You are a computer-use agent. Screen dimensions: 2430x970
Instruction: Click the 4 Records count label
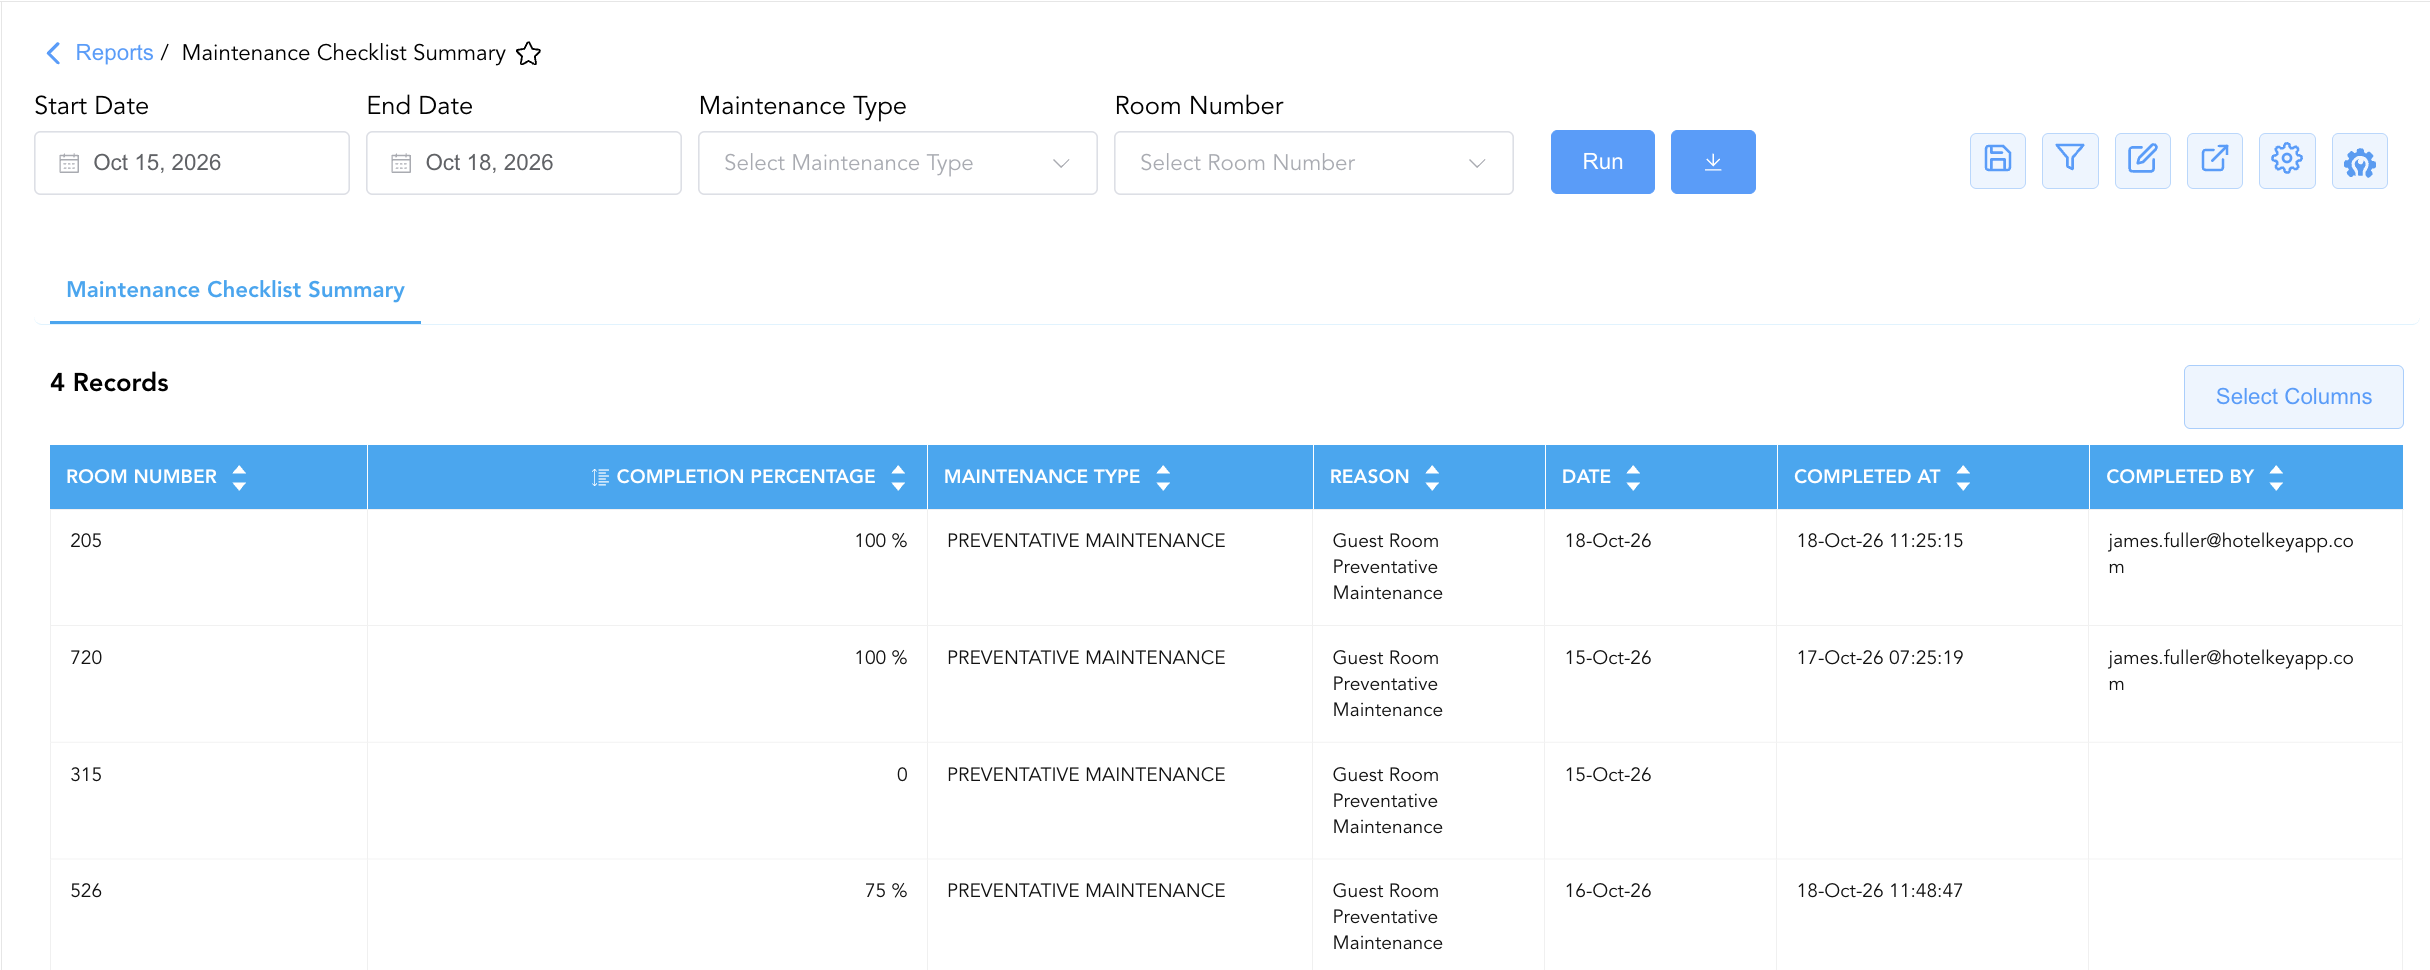[109, 383]
